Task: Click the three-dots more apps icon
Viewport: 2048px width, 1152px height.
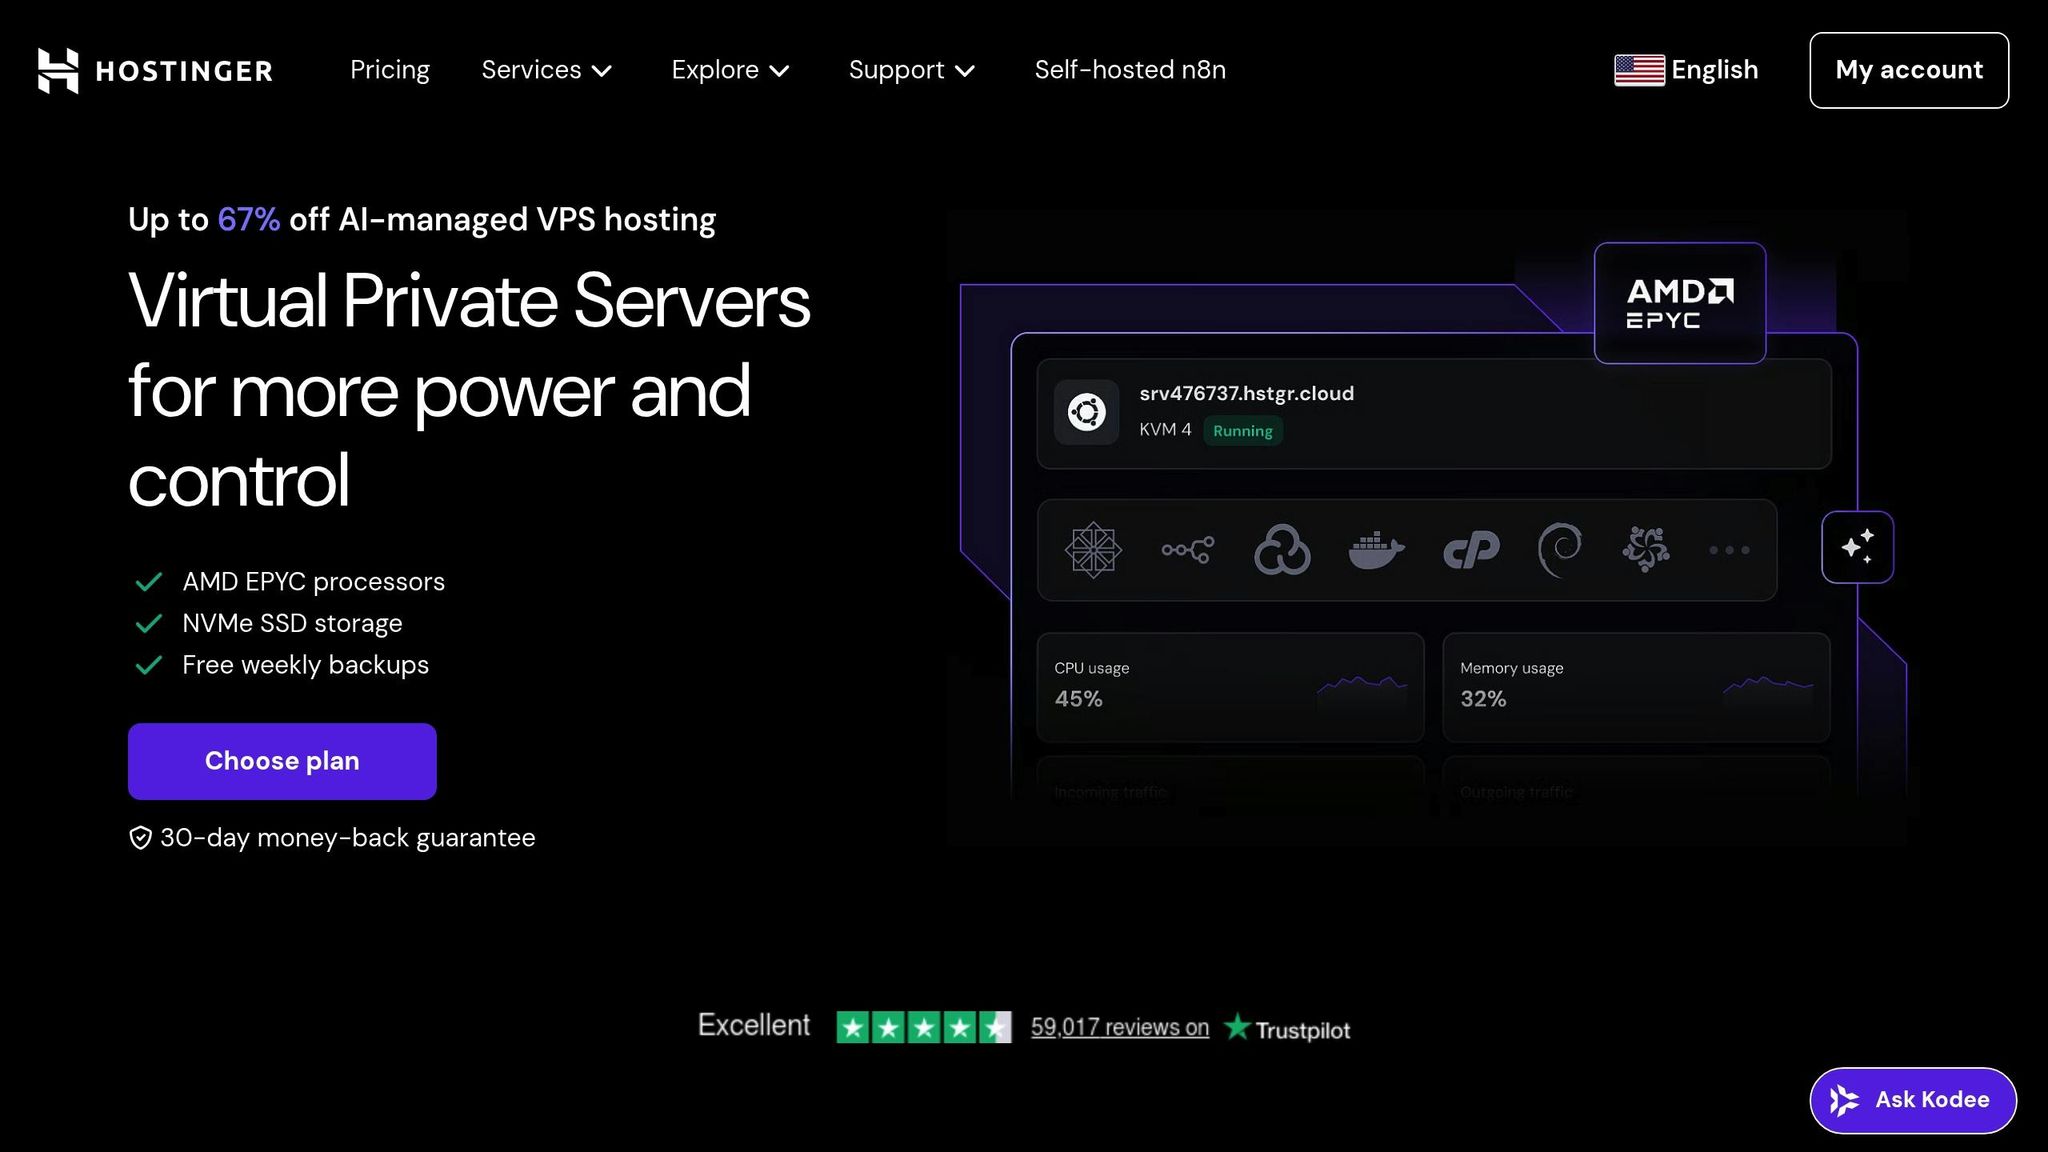Action: pyautogui.click(x=1729, y=550)
